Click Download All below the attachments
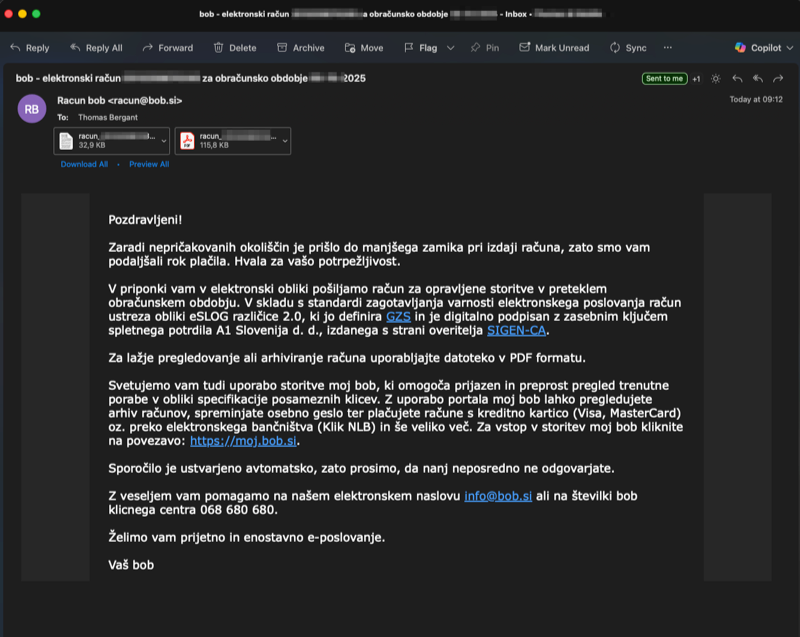Viewport: 800px width, 637px height. 83,164
